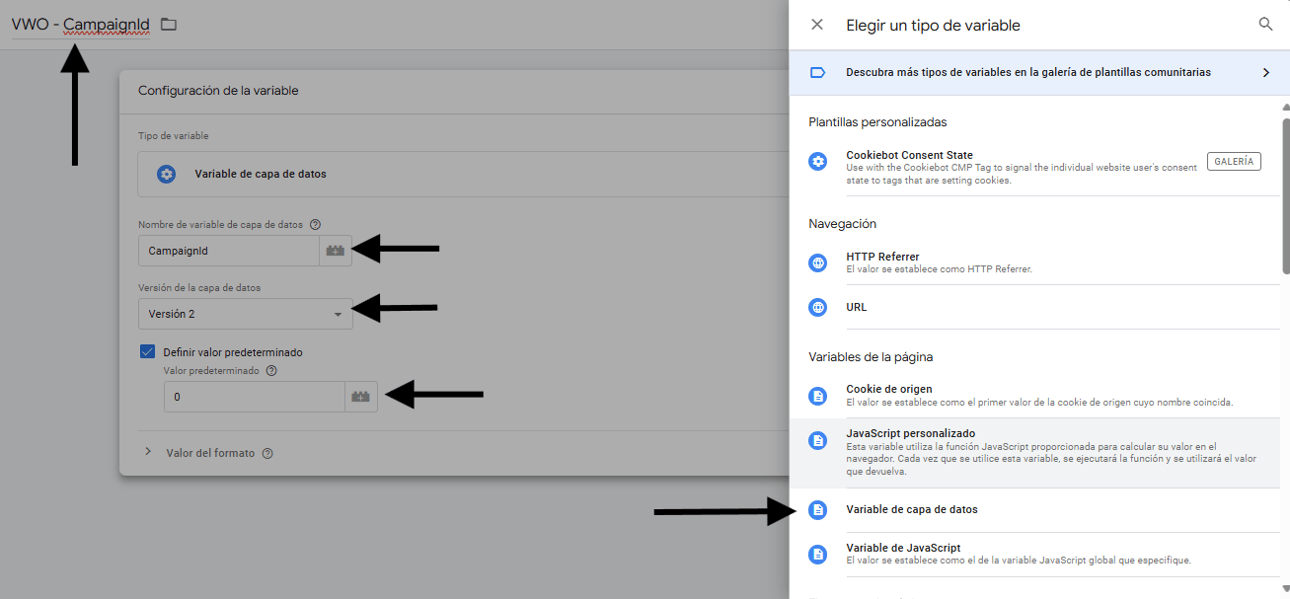
Task: Click Variables de la página heading
Action: pyautogui.click(x=871, y=357)
